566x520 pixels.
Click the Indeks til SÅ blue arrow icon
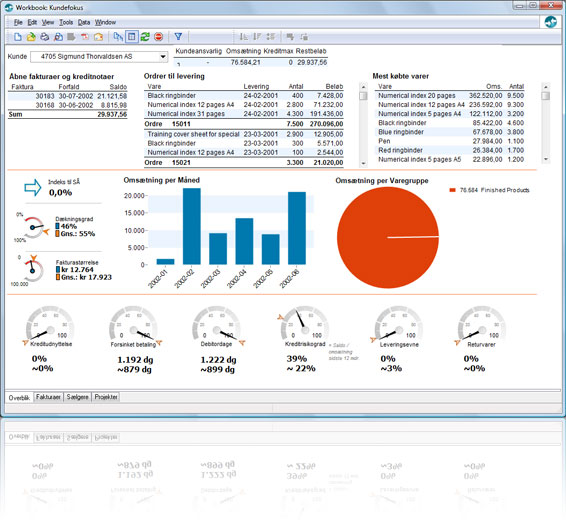coord(33,187)
